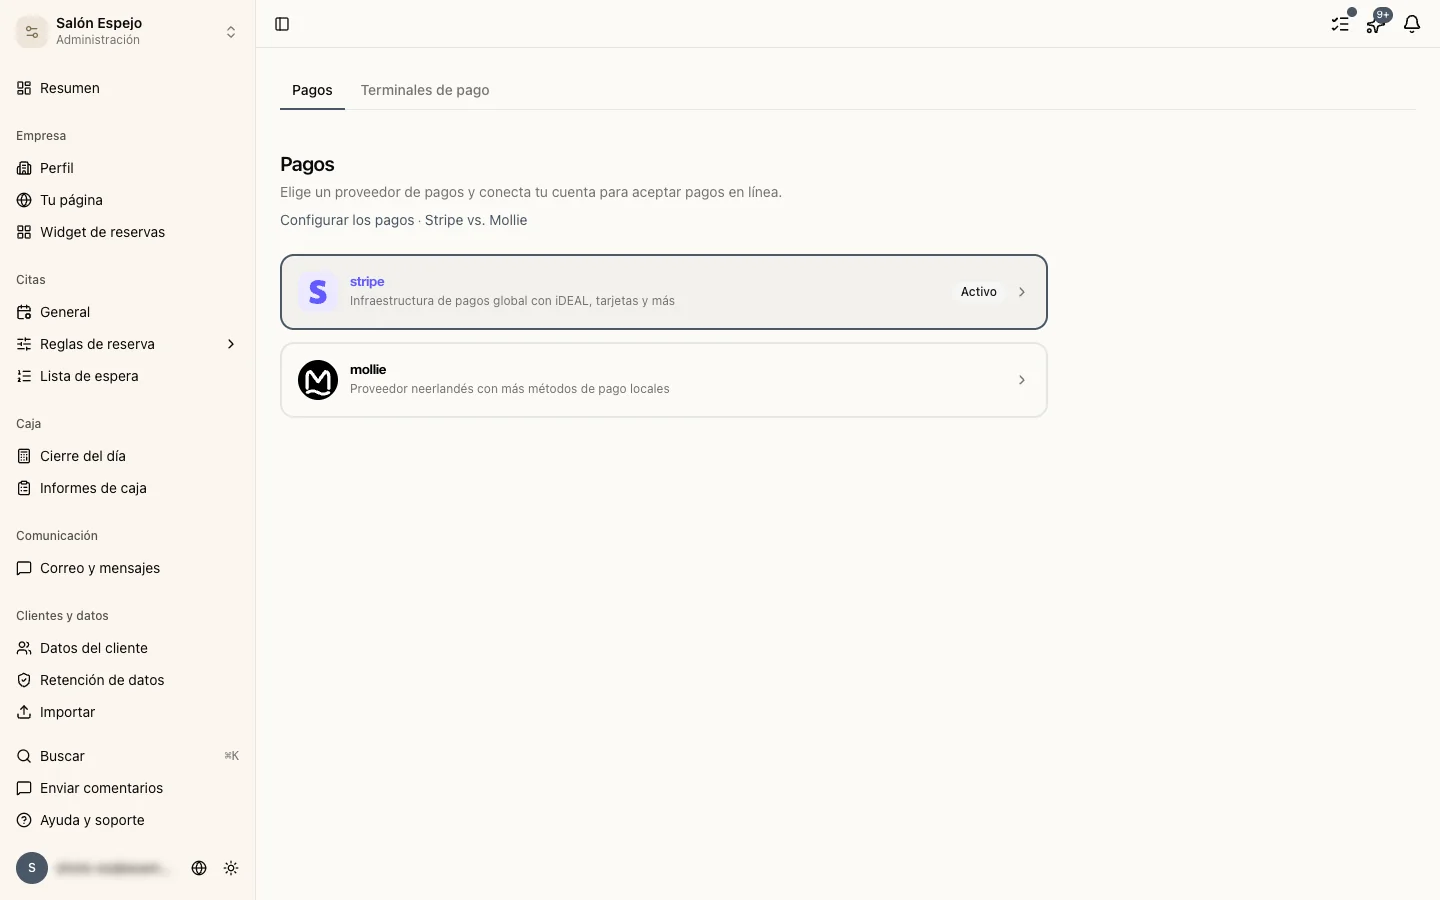
Task: Open Stripe vs. Mollie link
Action: pos(476,220)
